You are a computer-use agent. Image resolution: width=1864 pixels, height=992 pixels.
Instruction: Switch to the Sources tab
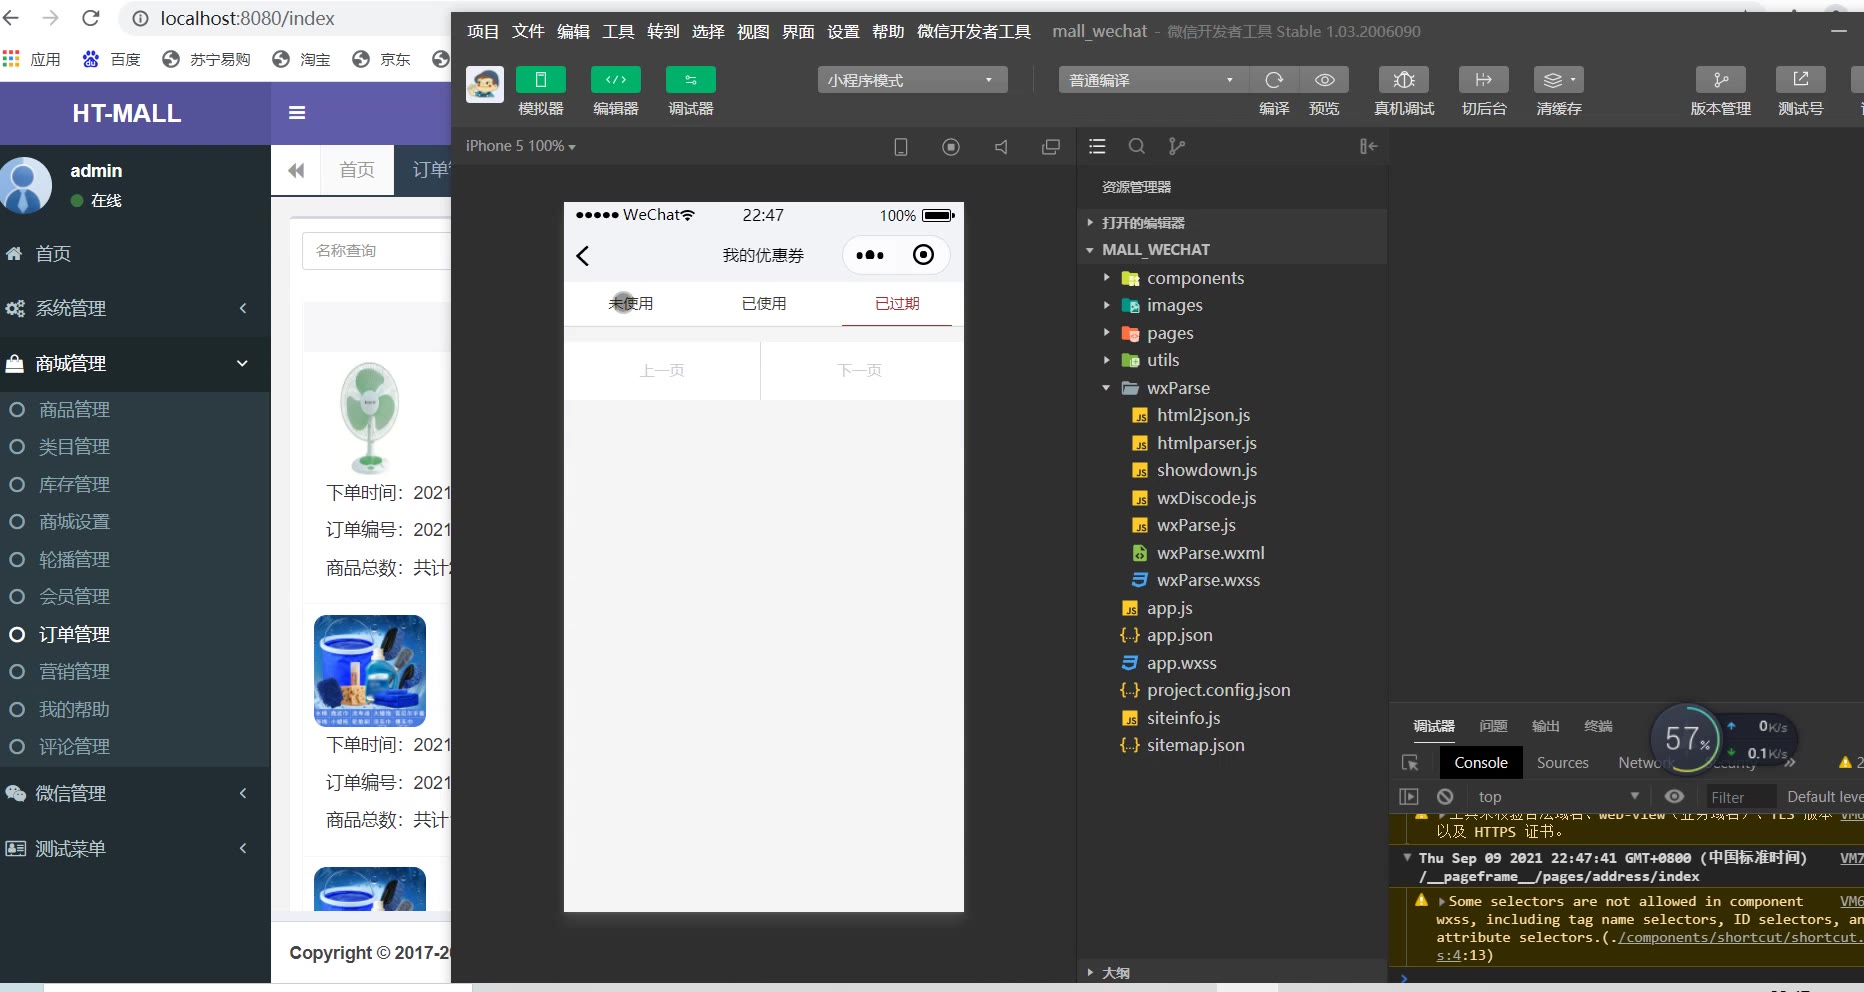[x=1562, y=763]
